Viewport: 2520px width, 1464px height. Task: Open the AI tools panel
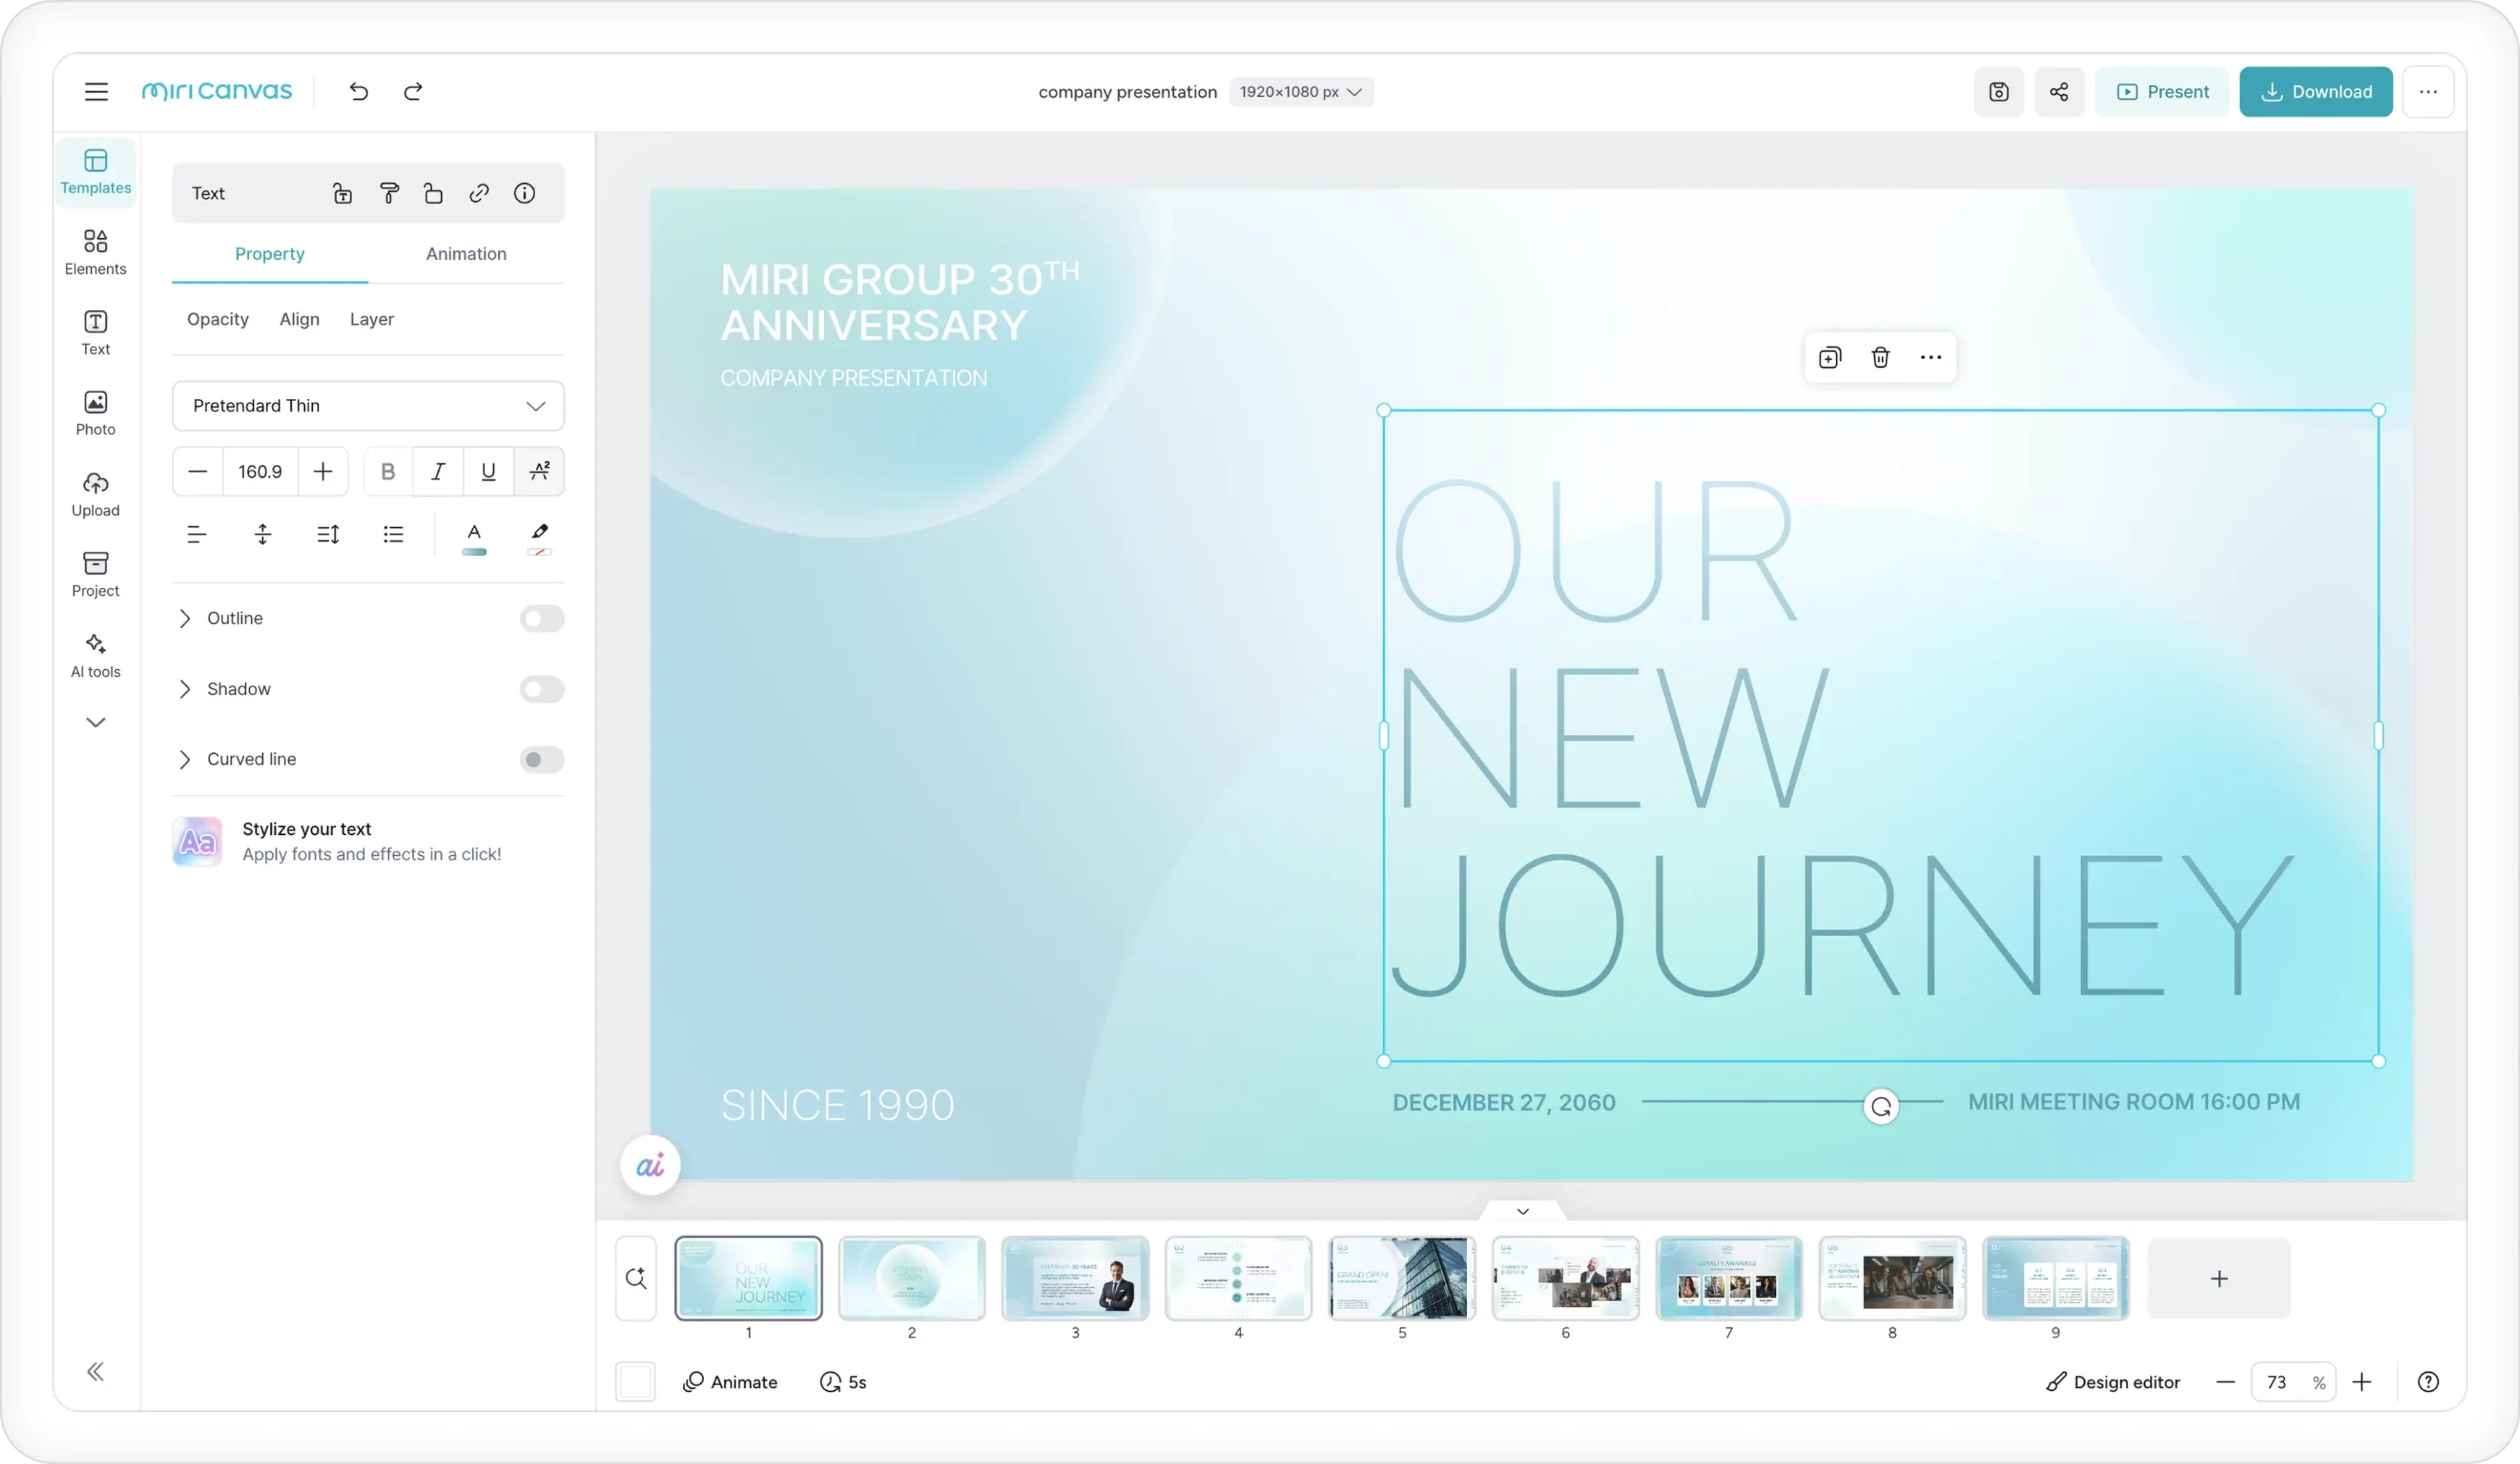(x=95, y=654)
